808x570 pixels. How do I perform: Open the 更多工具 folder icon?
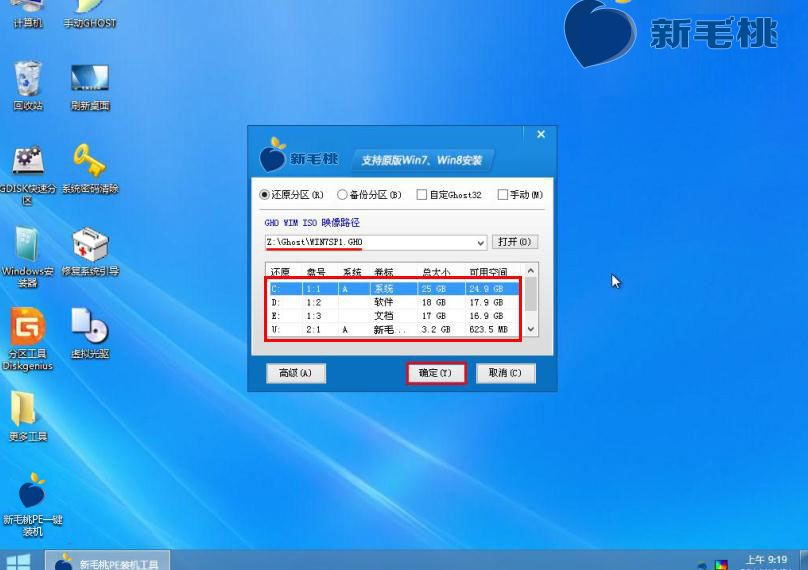point(28,416)
